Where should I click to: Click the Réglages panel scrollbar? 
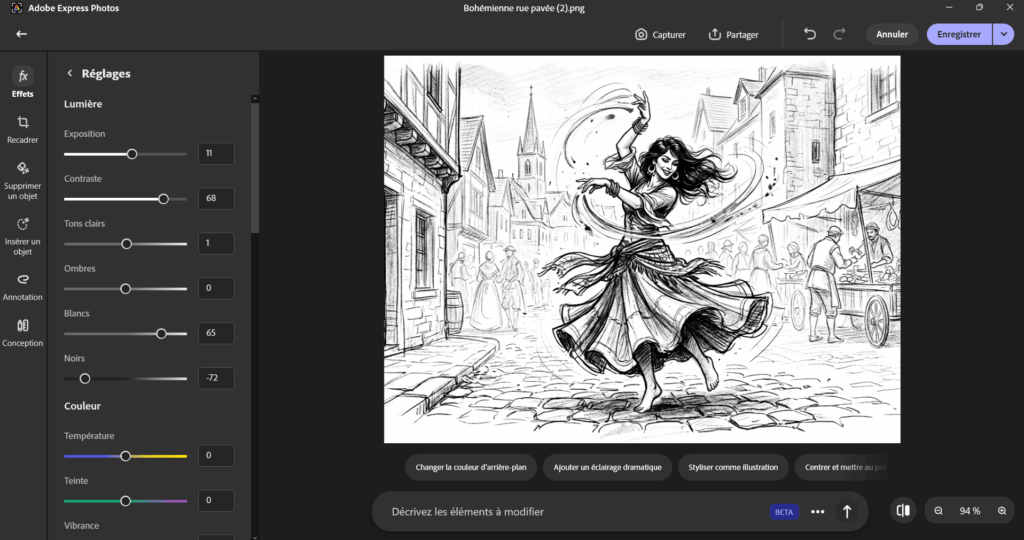[x=255, y=168]
